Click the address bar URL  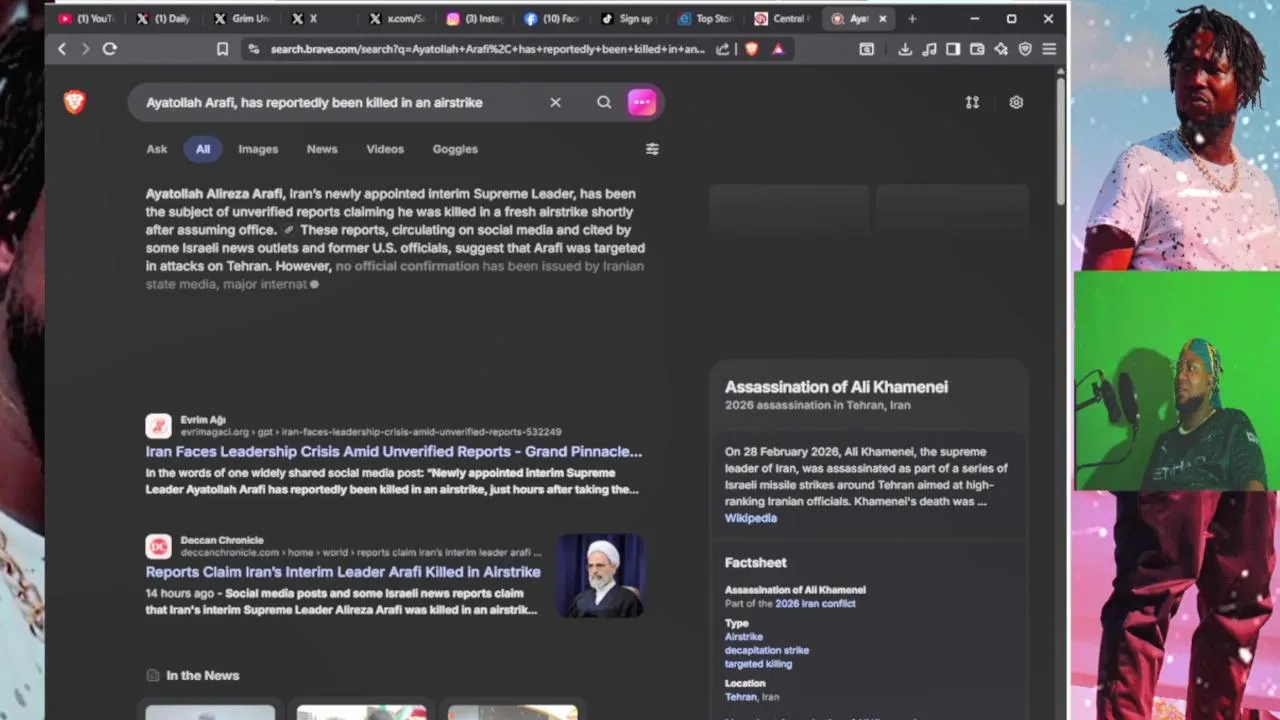(x=487, y=49)
